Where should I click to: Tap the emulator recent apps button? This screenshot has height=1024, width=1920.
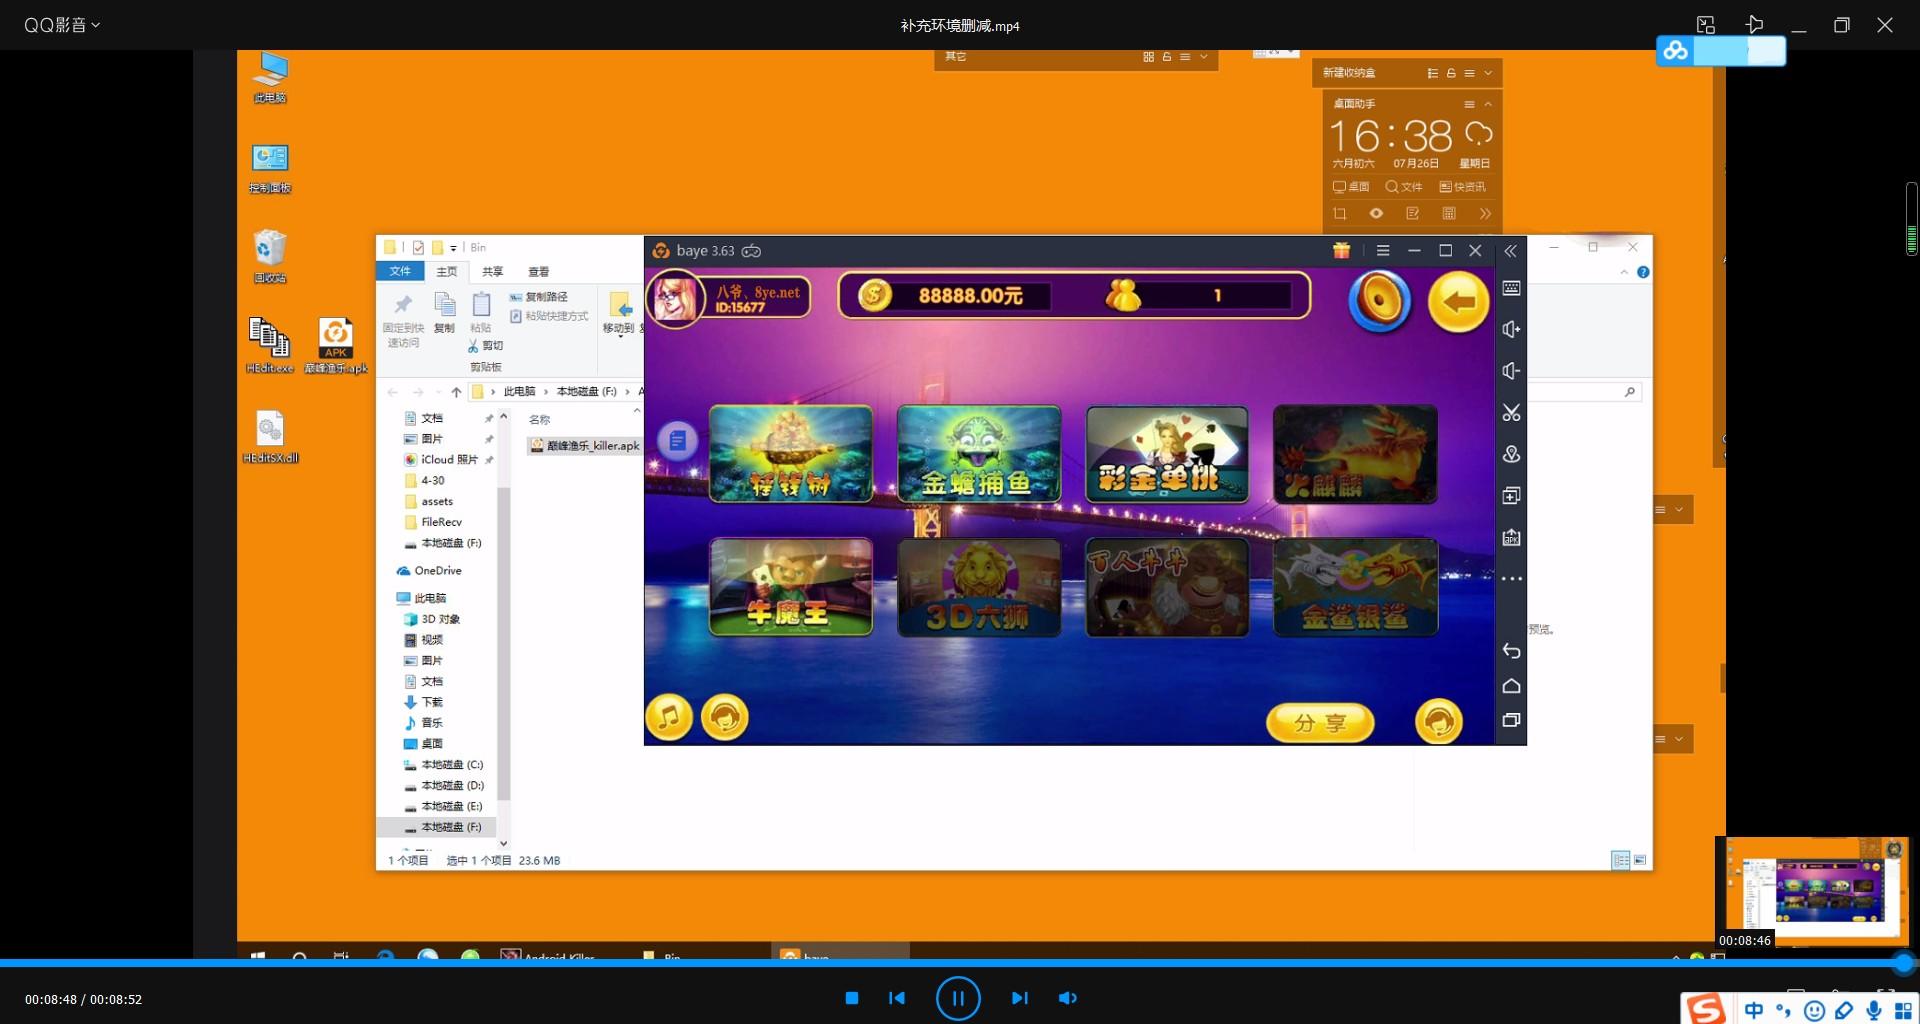(x=1511, y=720)
